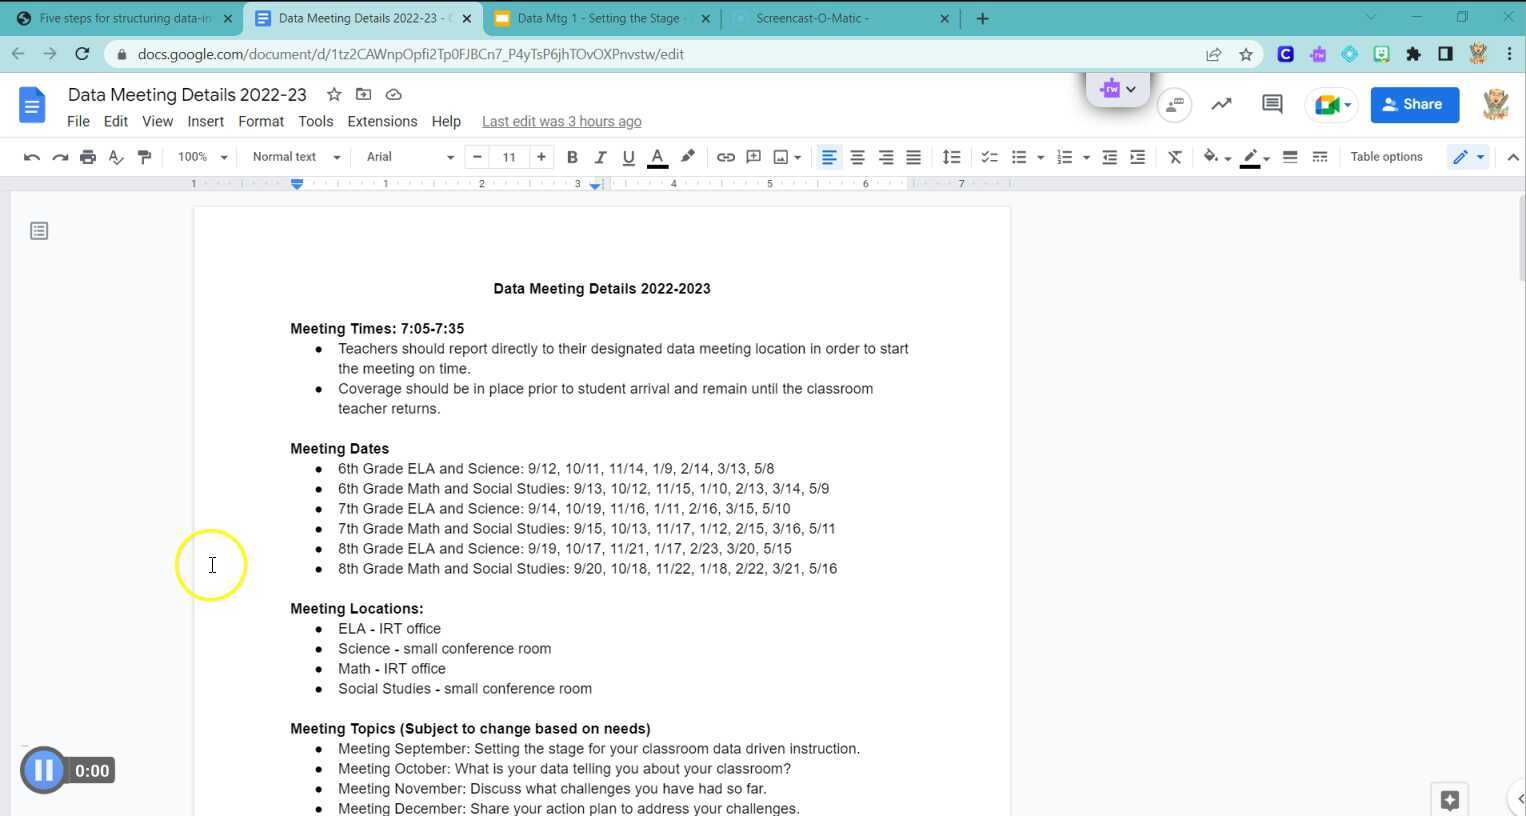Click the Insert image icon

click(x=781, y=157)
